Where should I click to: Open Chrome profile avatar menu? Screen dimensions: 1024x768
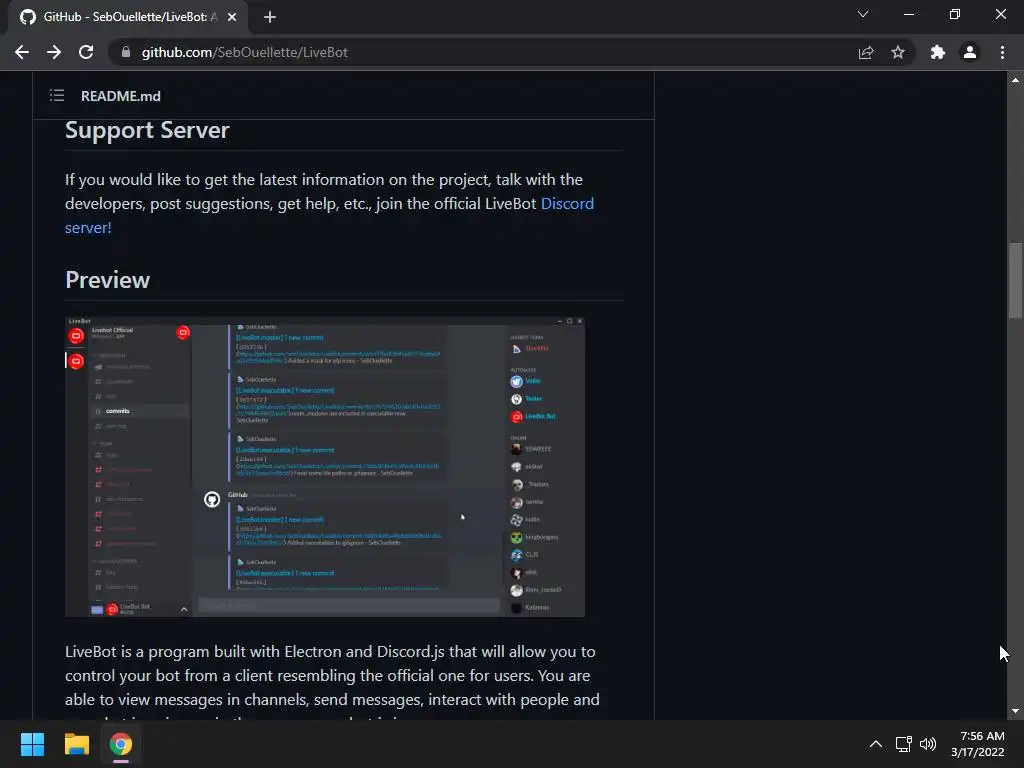coord(970,52)
